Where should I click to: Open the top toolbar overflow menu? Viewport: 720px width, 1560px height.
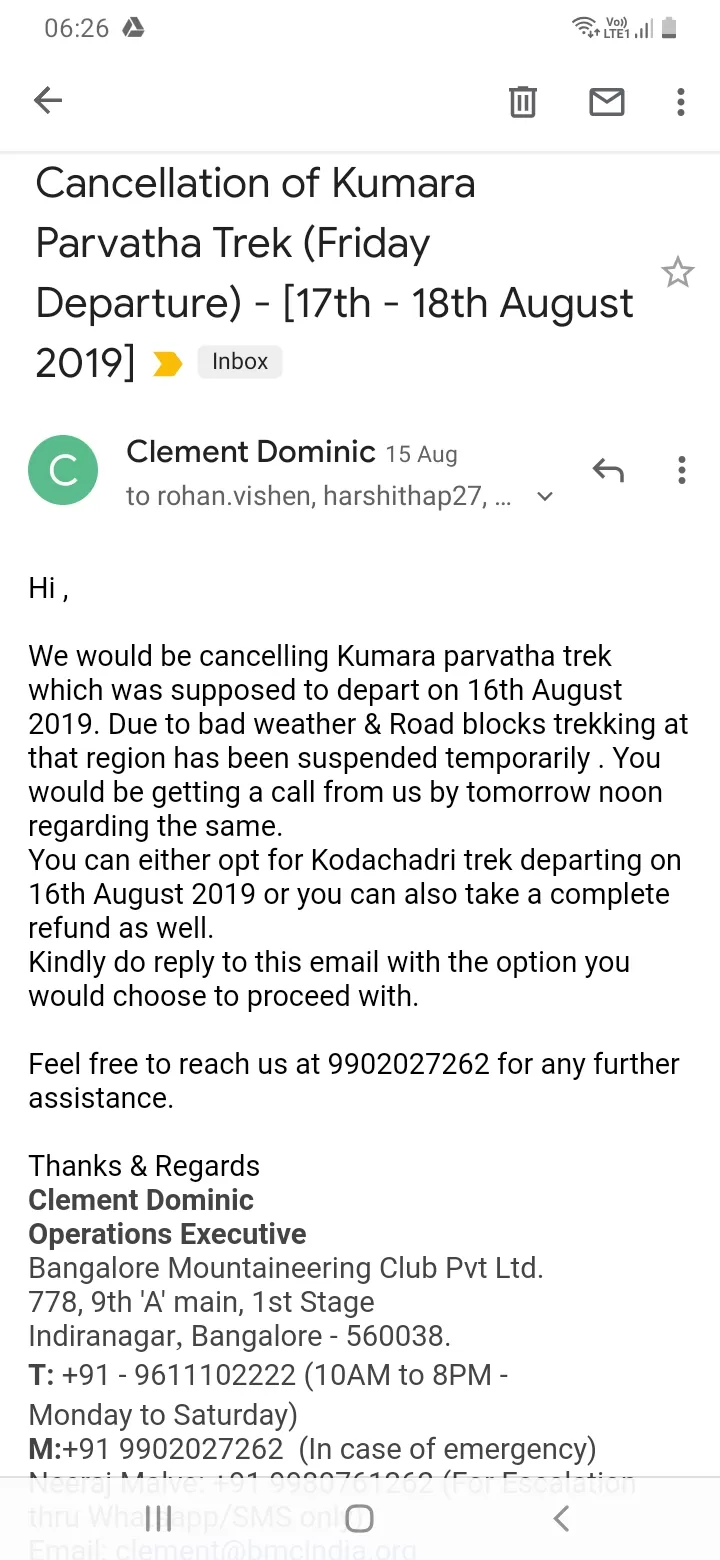(681, 101)
